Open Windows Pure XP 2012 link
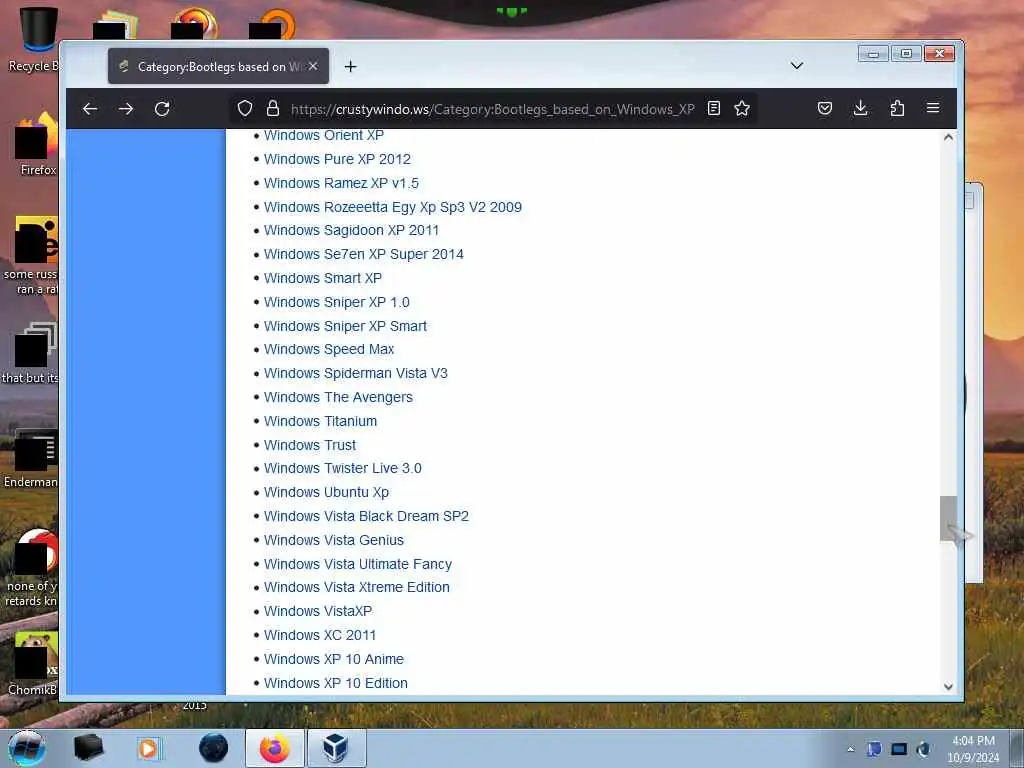The image size is (1024, 768). tap(337, 159)
